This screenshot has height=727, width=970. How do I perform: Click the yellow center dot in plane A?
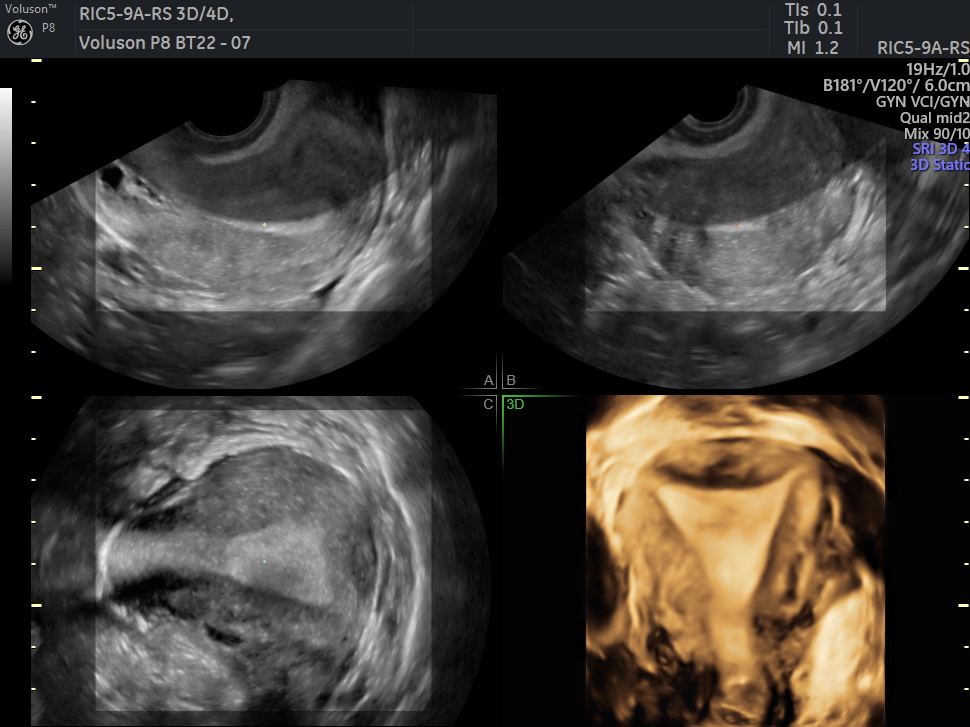tap(264, 225)
